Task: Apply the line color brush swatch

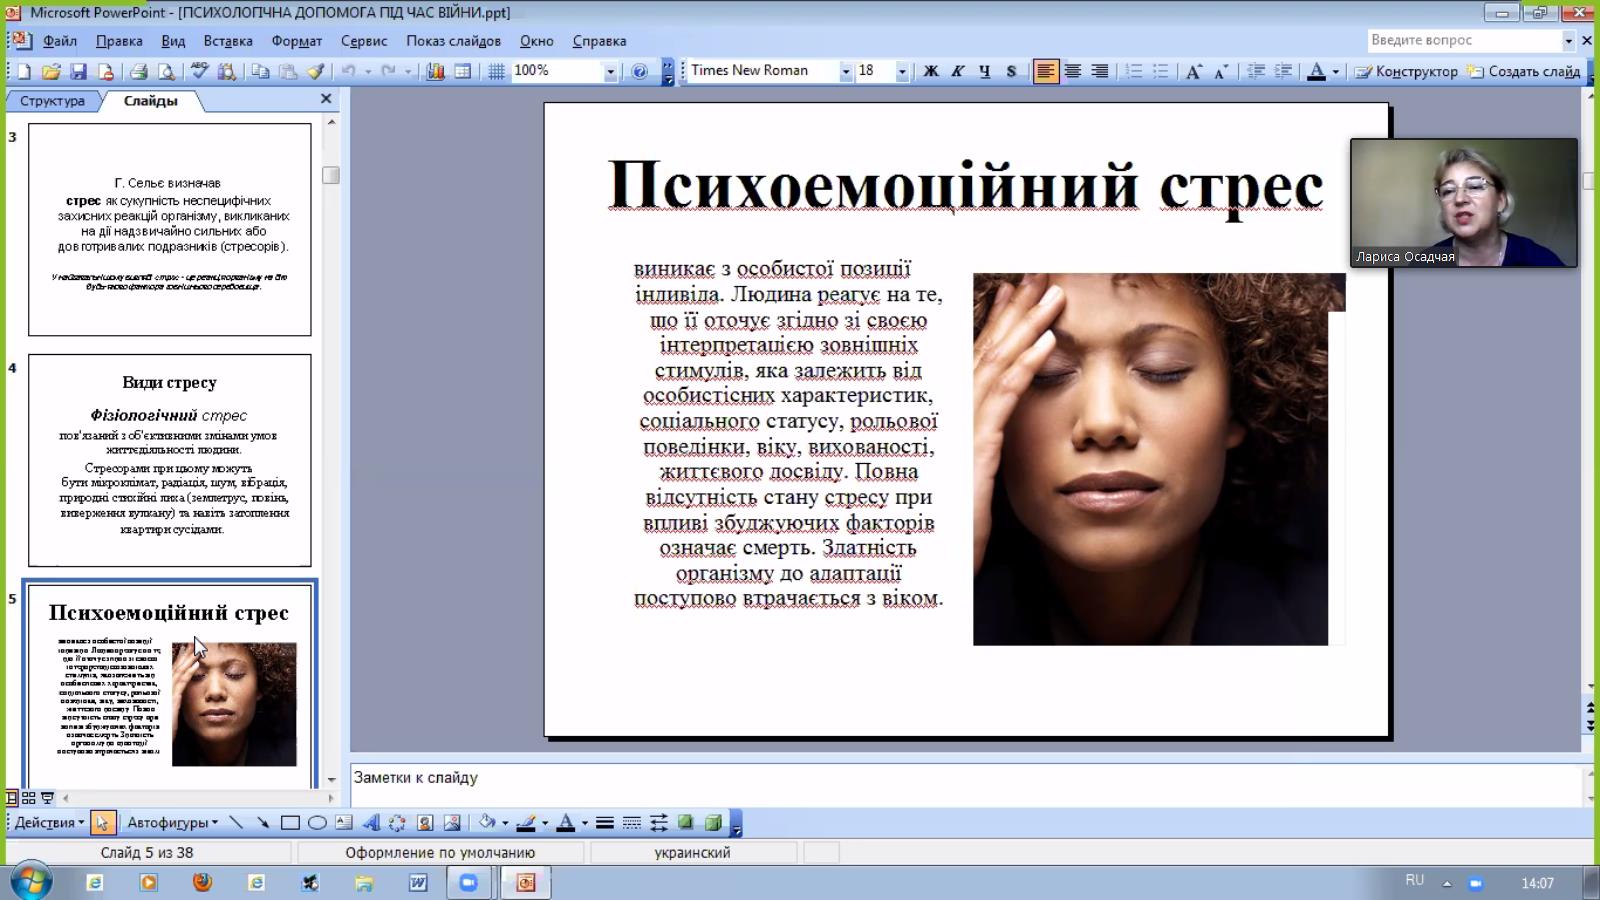Action: click(x=526, y=823)
